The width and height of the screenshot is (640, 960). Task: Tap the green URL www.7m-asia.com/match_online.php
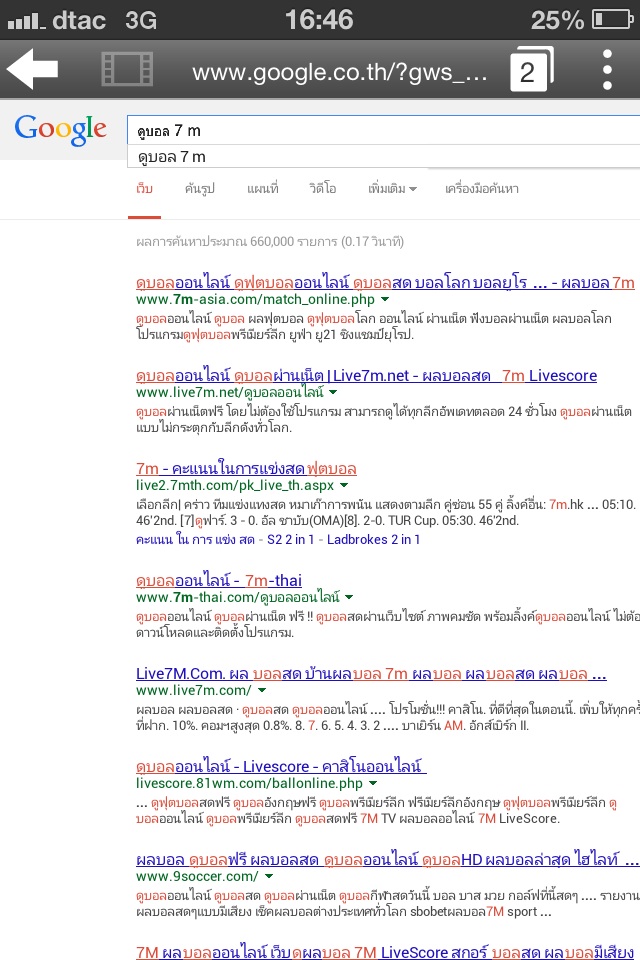pos(255,299)
